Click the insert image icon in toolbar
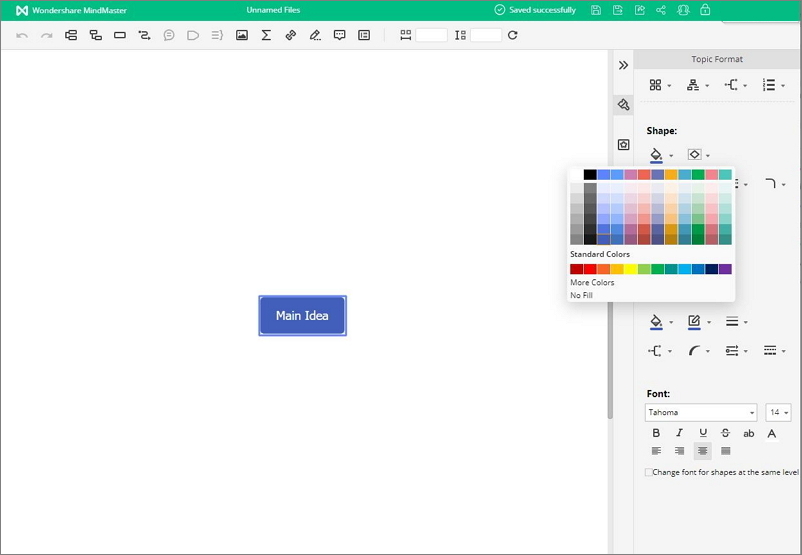802x555 pixels. click(242, 35)
